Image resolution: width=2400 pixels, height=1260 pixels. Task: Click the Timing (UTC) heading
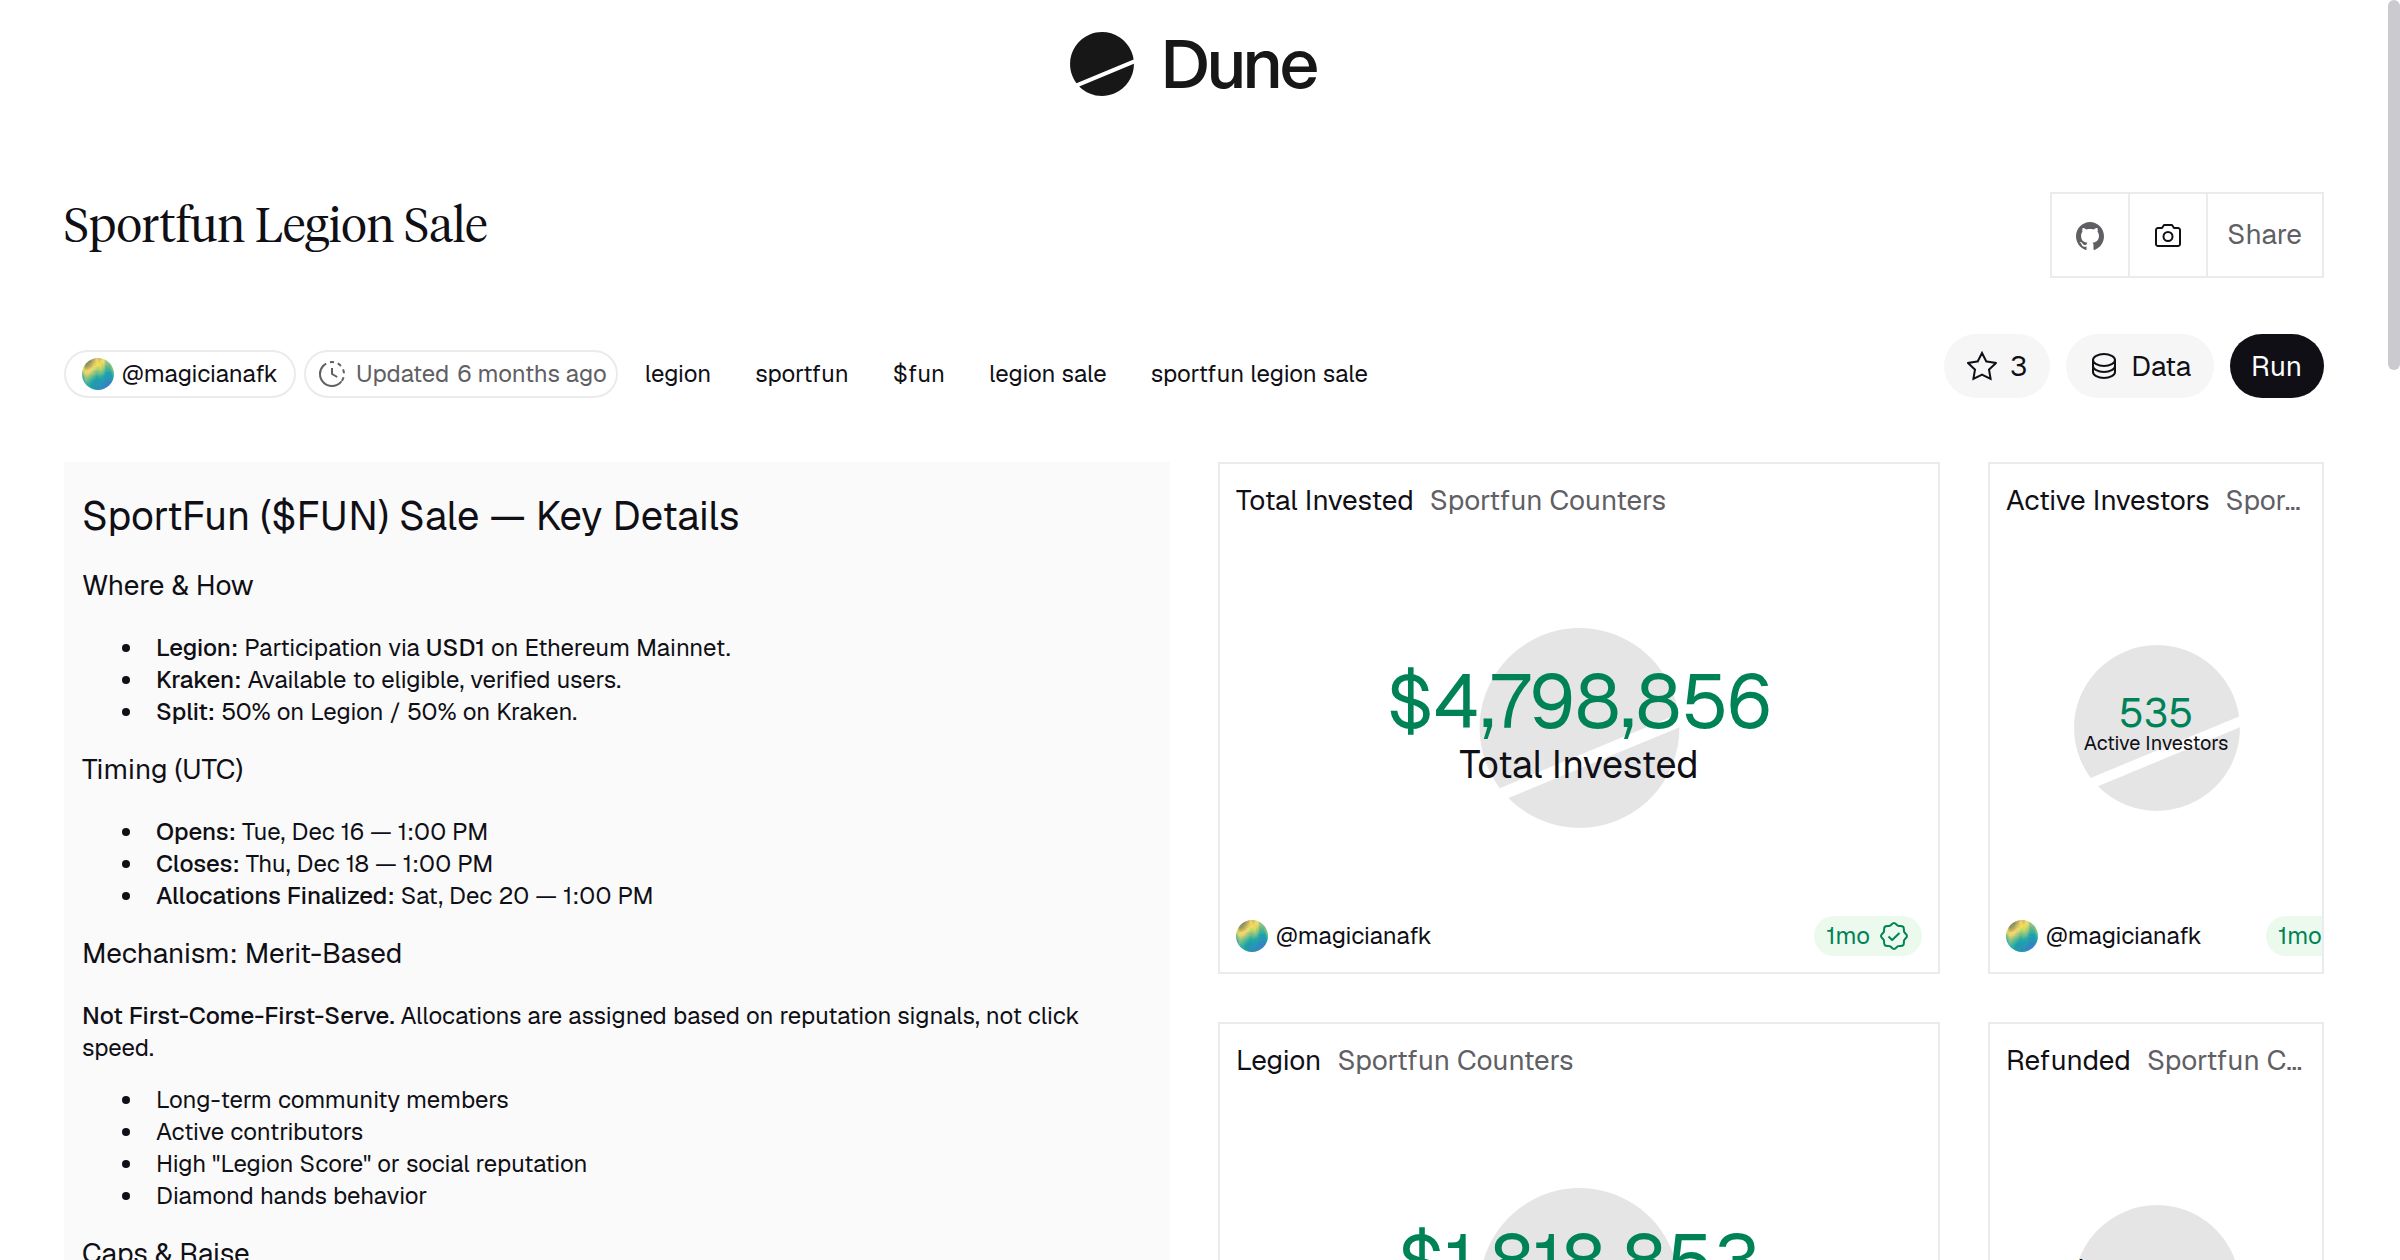point(162,770)
